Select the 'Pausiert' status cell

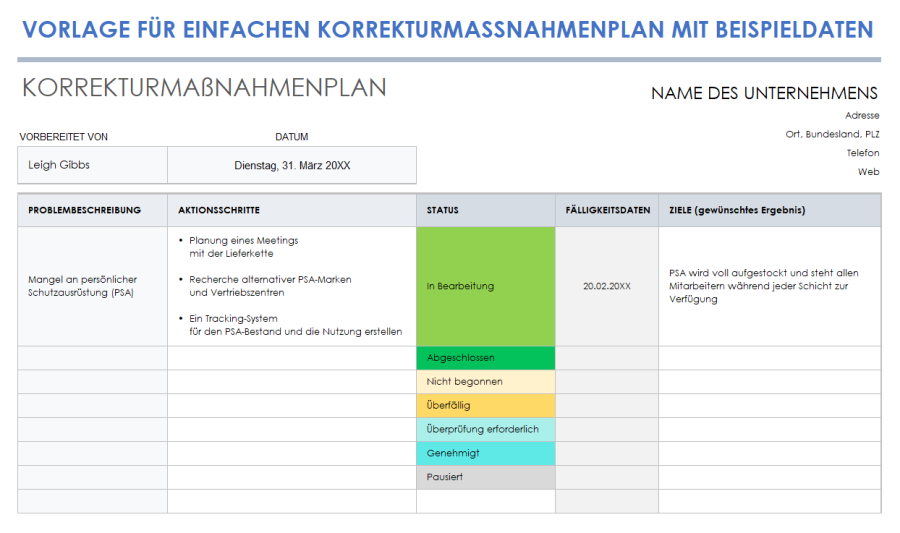pos(486,477)
